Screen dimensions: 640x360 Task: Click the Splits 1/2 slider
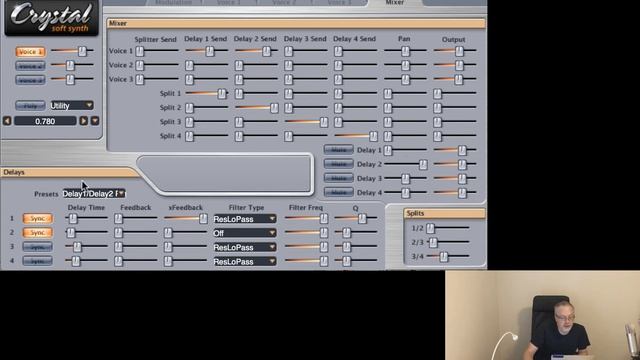click(x=448, y=228)
